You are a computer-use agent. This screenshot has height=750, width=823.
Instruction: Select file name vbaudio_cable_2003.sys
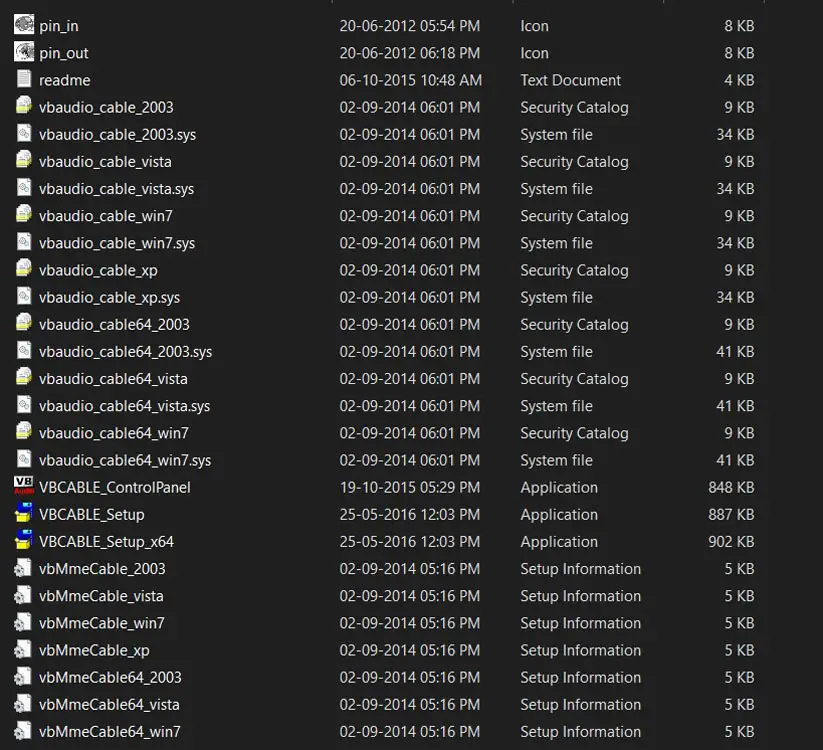(118, 134)
